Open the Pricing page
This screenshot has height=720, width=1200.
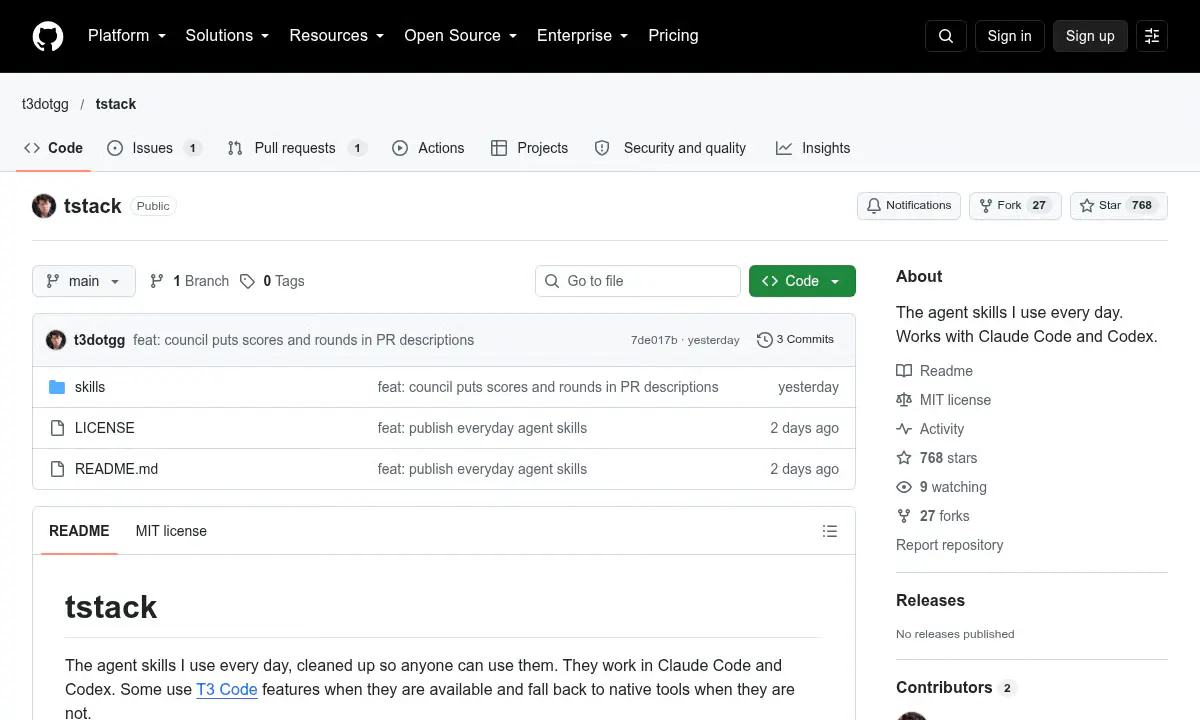coord(673,36)
